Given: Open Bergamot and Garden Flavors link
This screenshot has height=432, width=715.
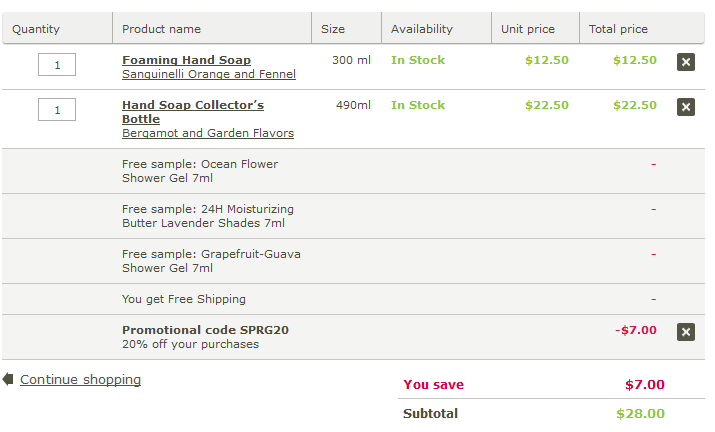Looking at the screenshot, I should click(208, 133).
